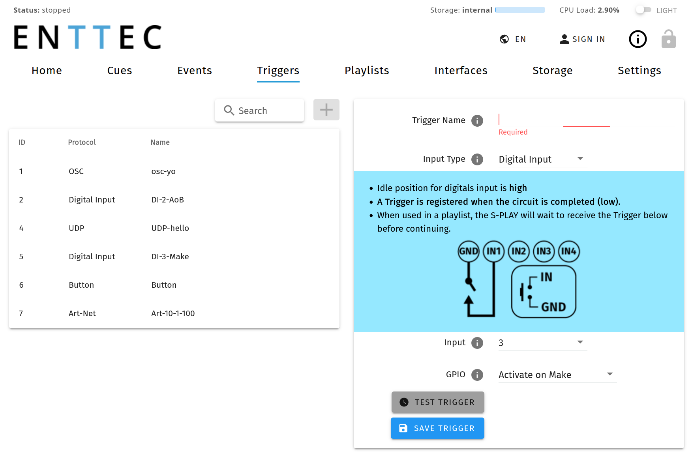Click the SAVE TRIGGER button
Image resolution: width=692 pixels, height=457 pixels.
[x=437, y=428]
